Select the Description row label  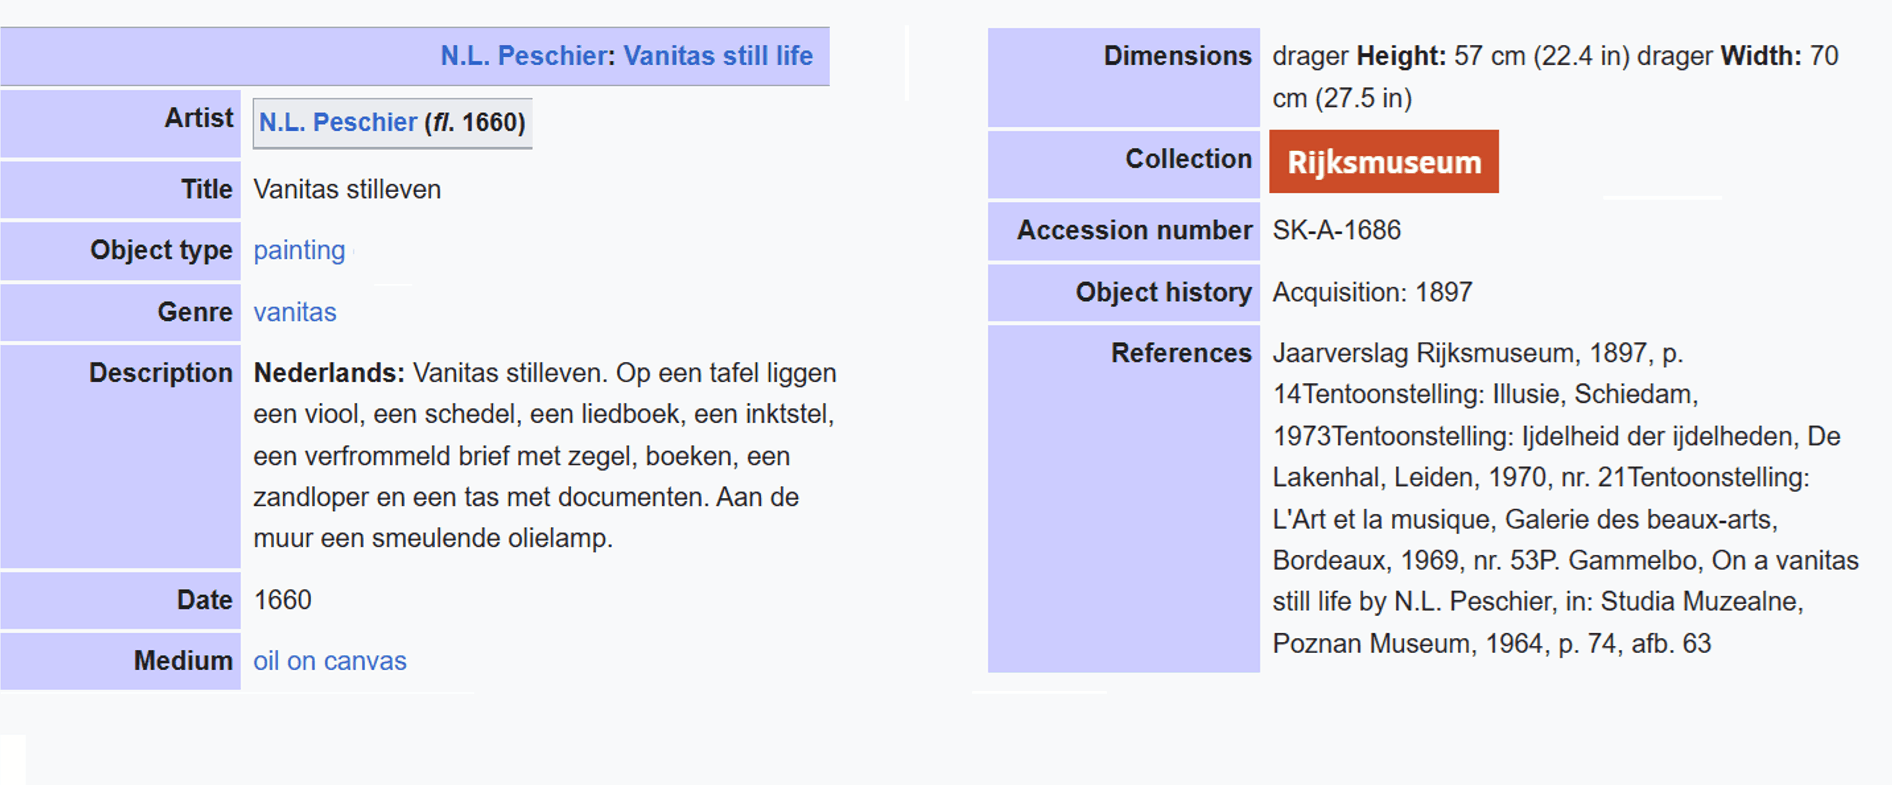[161, 373]
